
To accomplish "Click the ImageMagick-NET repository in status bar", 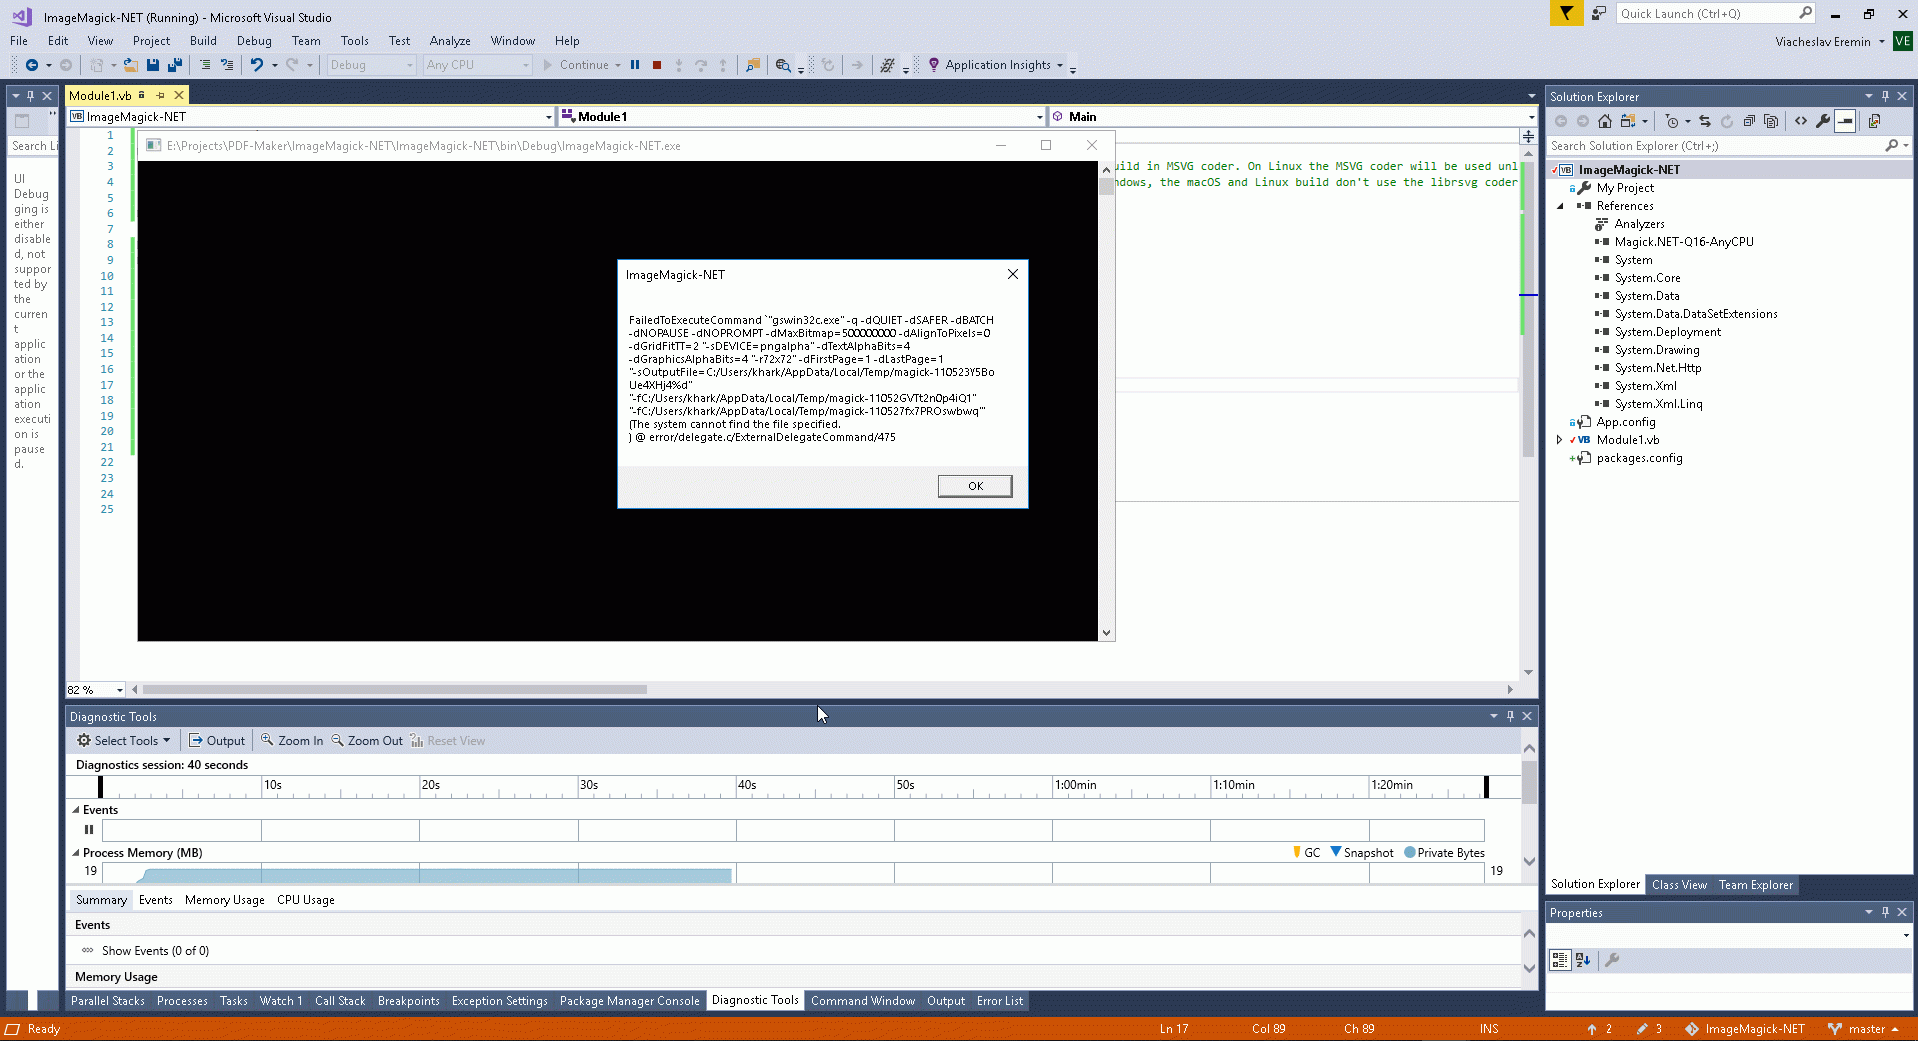I will point(1745,1029).
